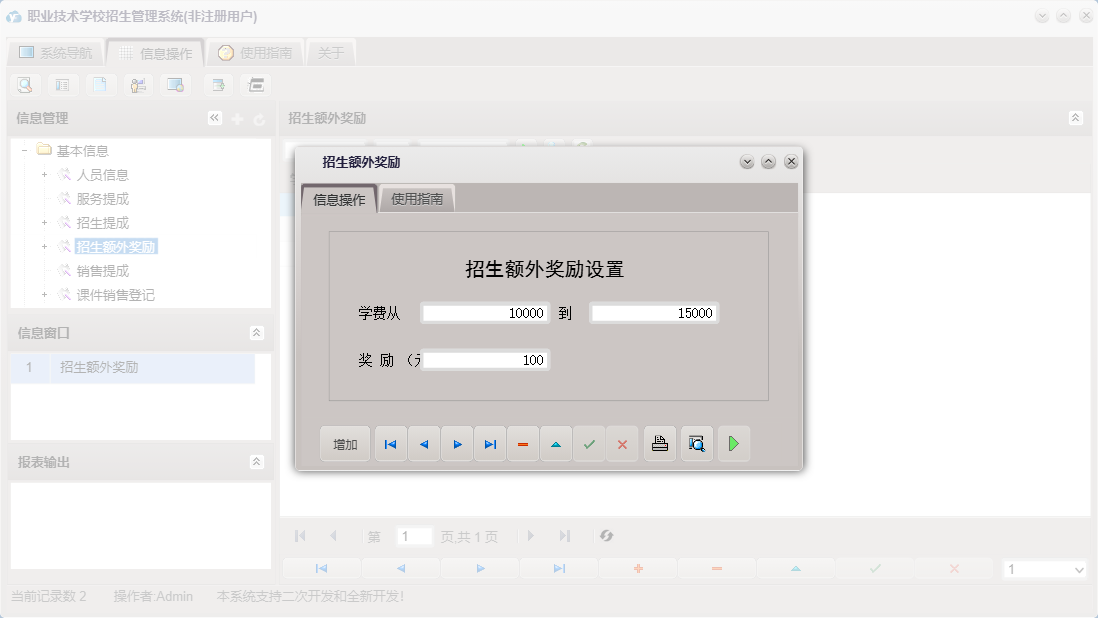The image size is (1098, 618).
Task: Click the personnel chart icon in the top toolbar
Action: pos(138,85)
